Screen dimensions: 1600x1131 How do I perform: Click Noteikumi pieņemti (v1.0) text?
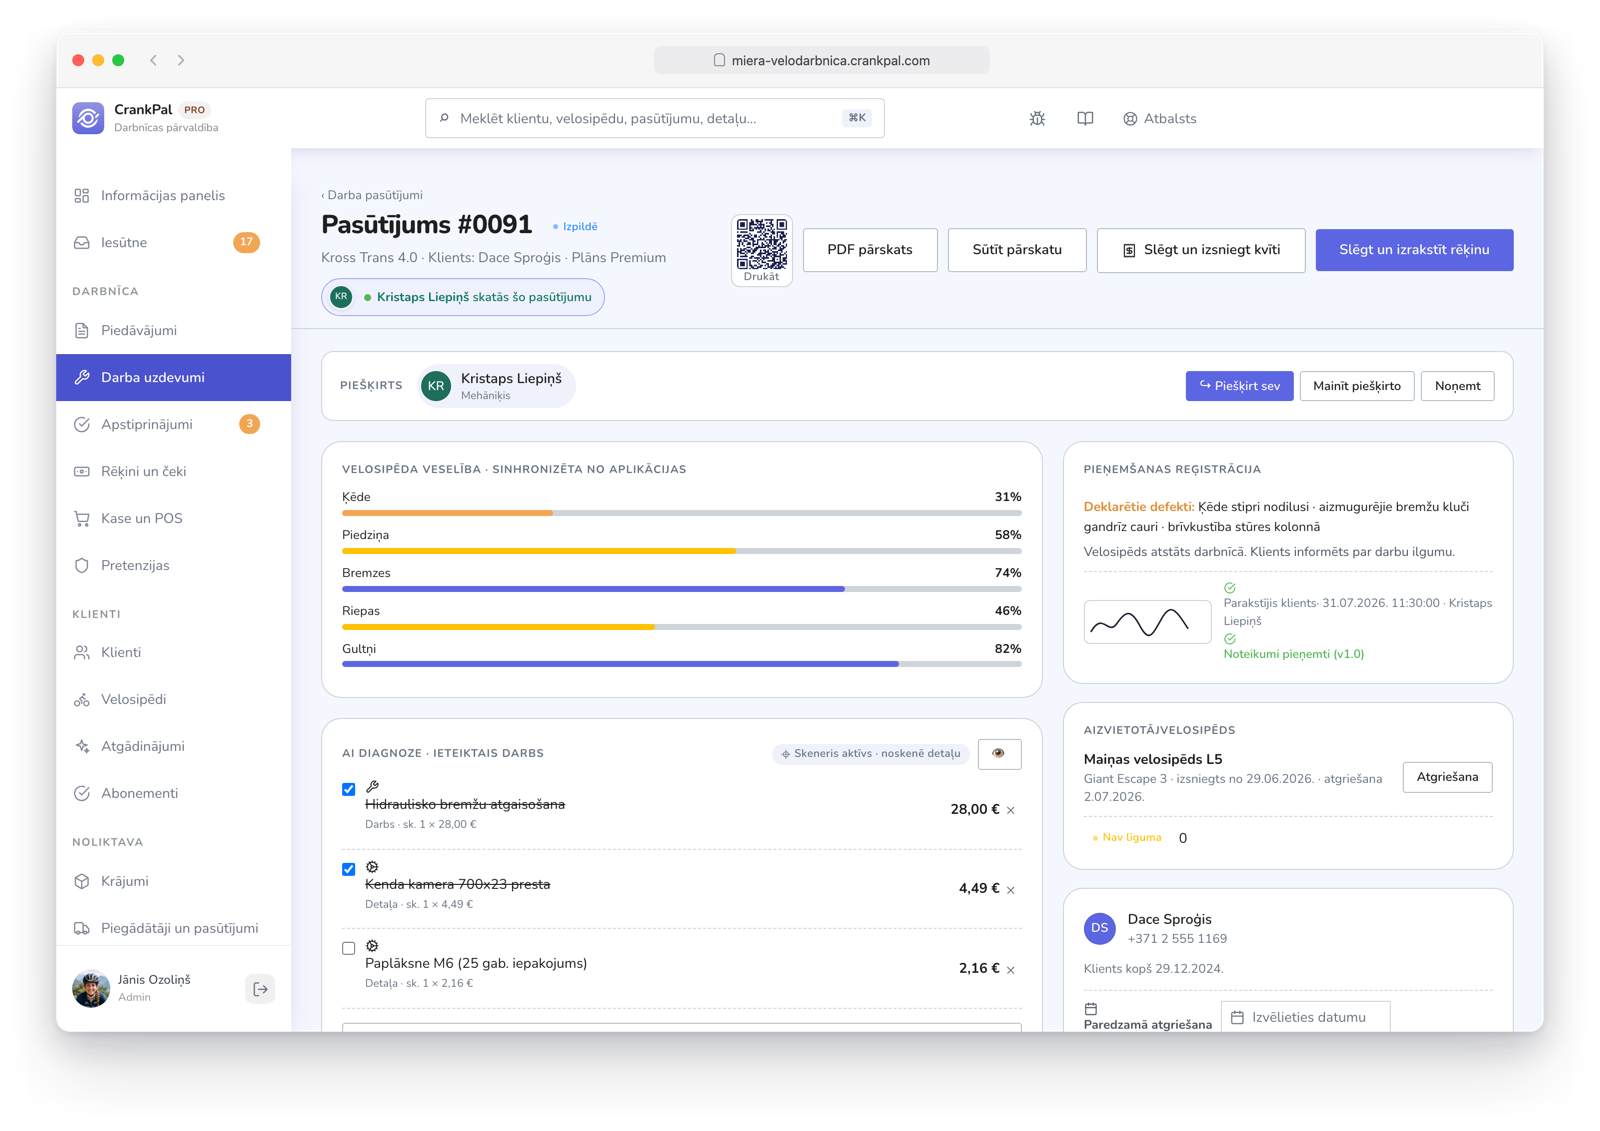tap(1293, 654)
